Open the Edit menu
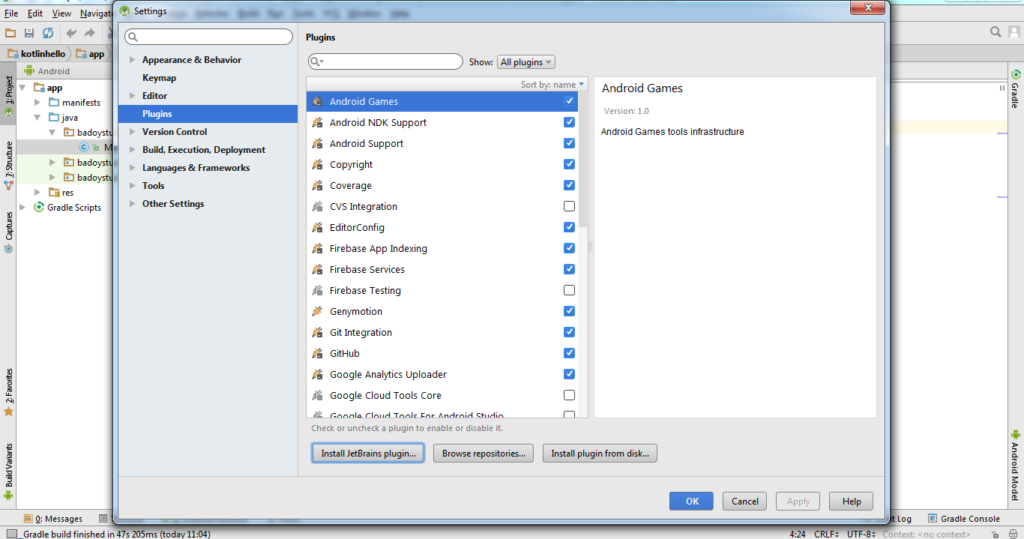The width and height of the screenshot is (1024, 539). 35,13
